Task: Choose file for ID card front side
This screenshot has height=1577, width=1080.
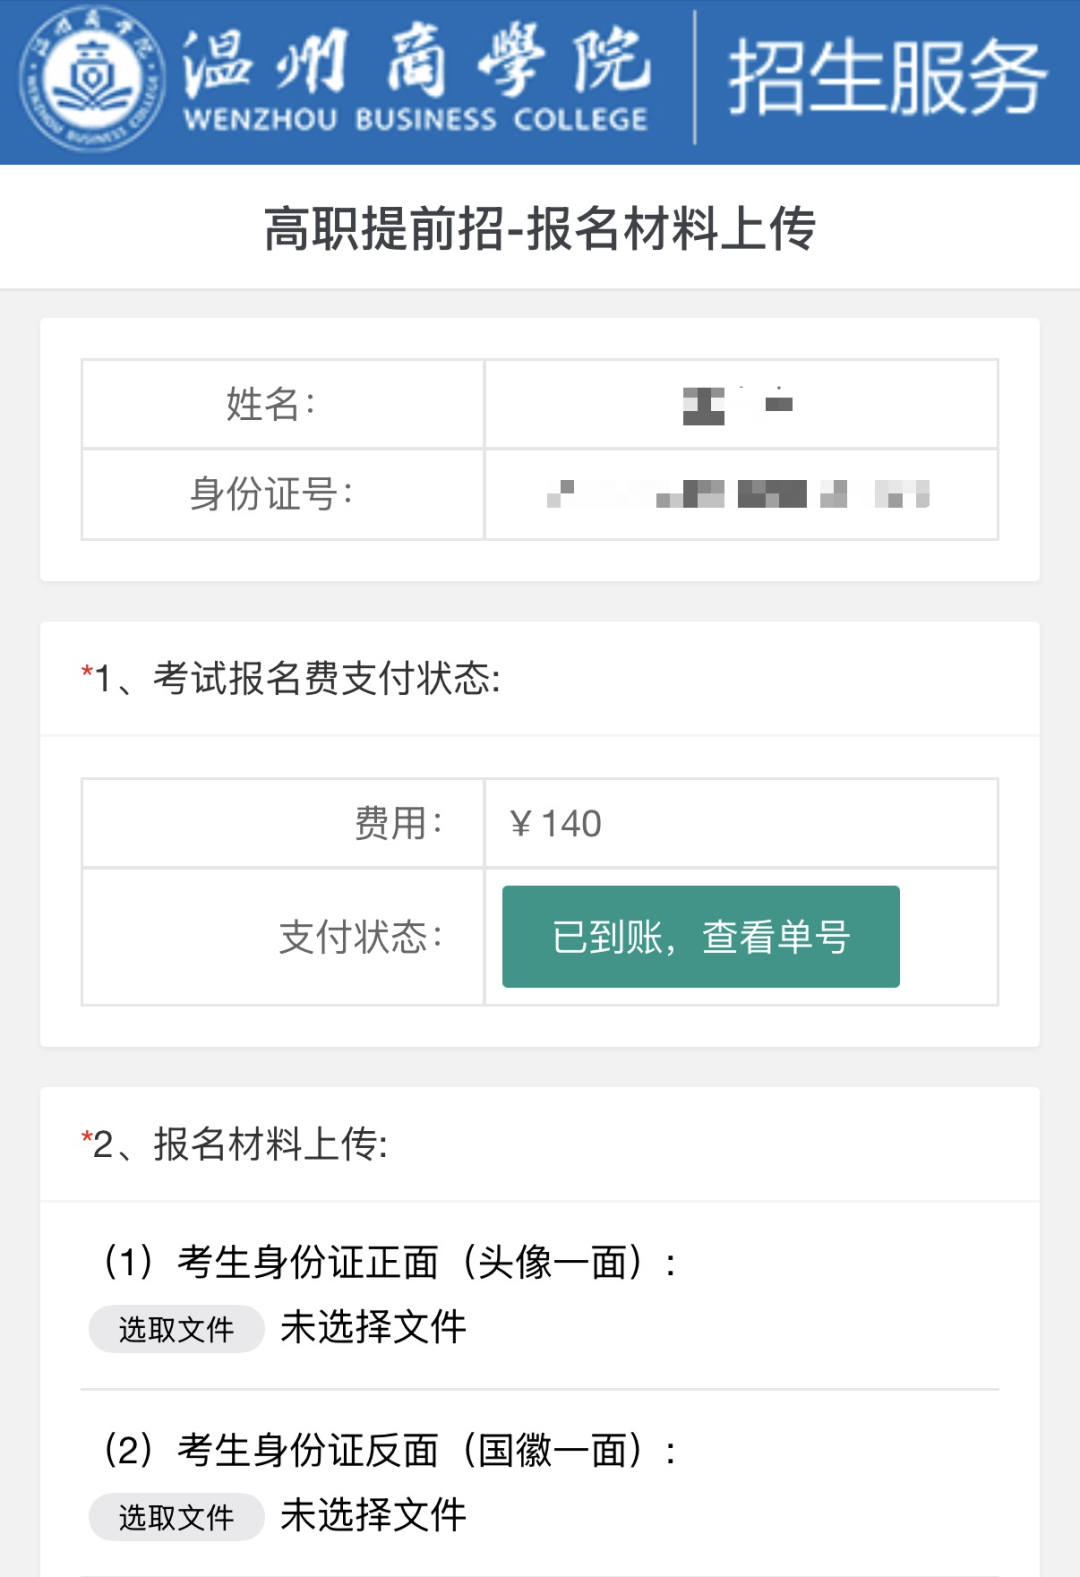Action: tap(176, 1329)
